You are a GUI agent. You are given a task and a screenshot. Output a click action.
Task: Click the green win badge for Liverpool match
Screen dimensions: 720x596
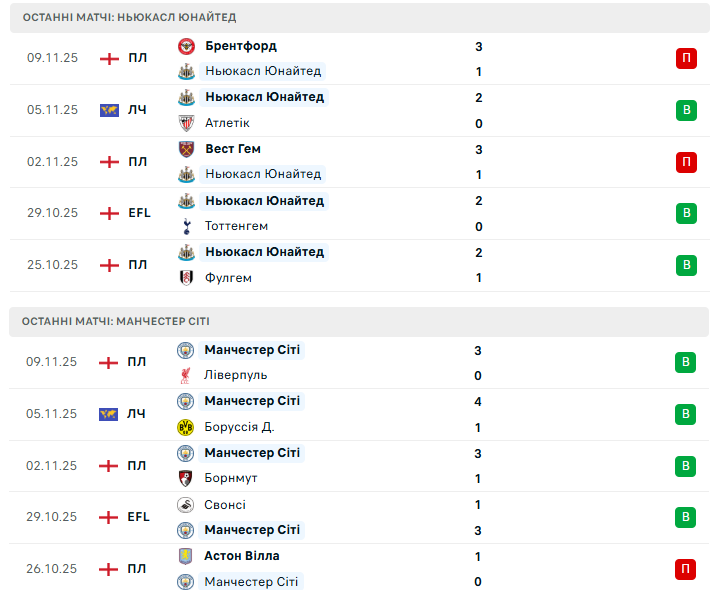pos(685,362)
